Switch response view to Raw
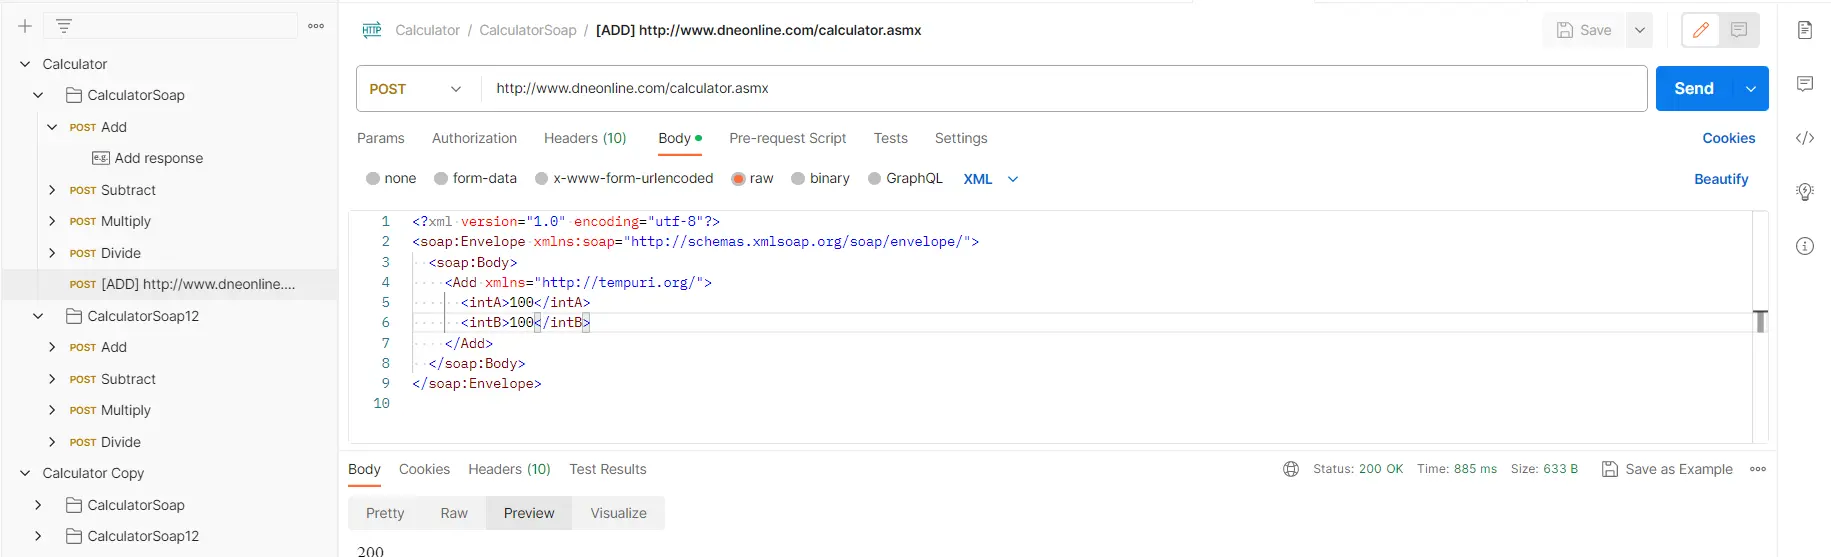Screen dimensions: 1831x557 [x=454, y=513]
